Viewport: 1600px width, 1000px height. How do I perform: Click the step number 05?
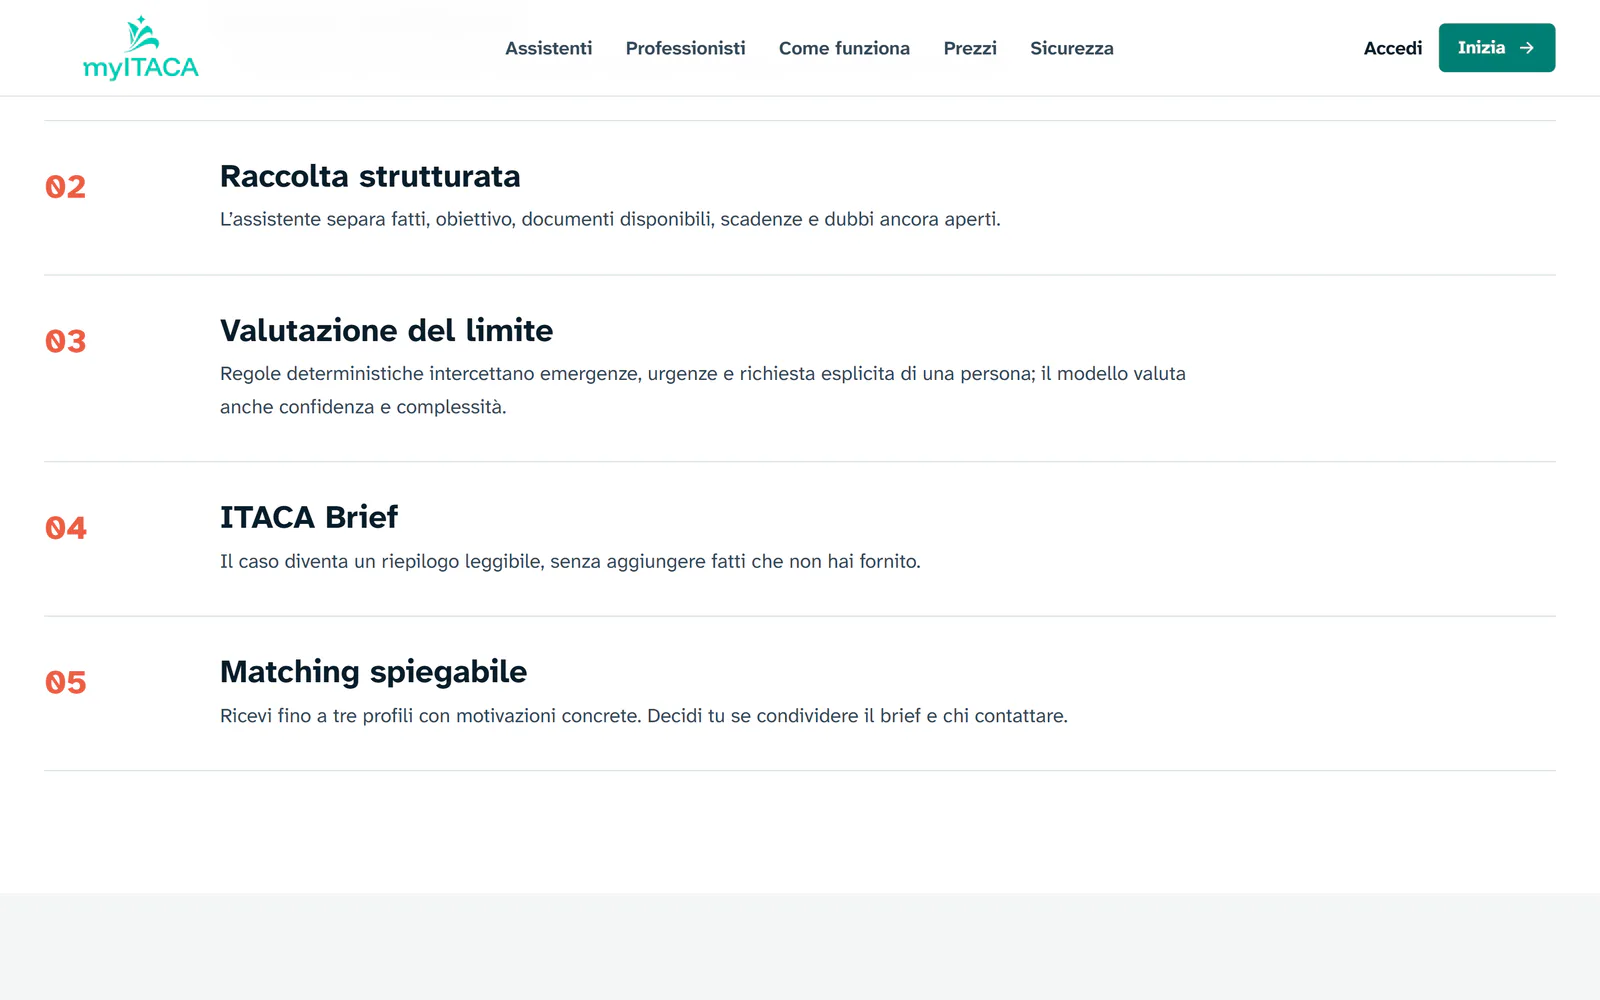(x=66, y=683)
